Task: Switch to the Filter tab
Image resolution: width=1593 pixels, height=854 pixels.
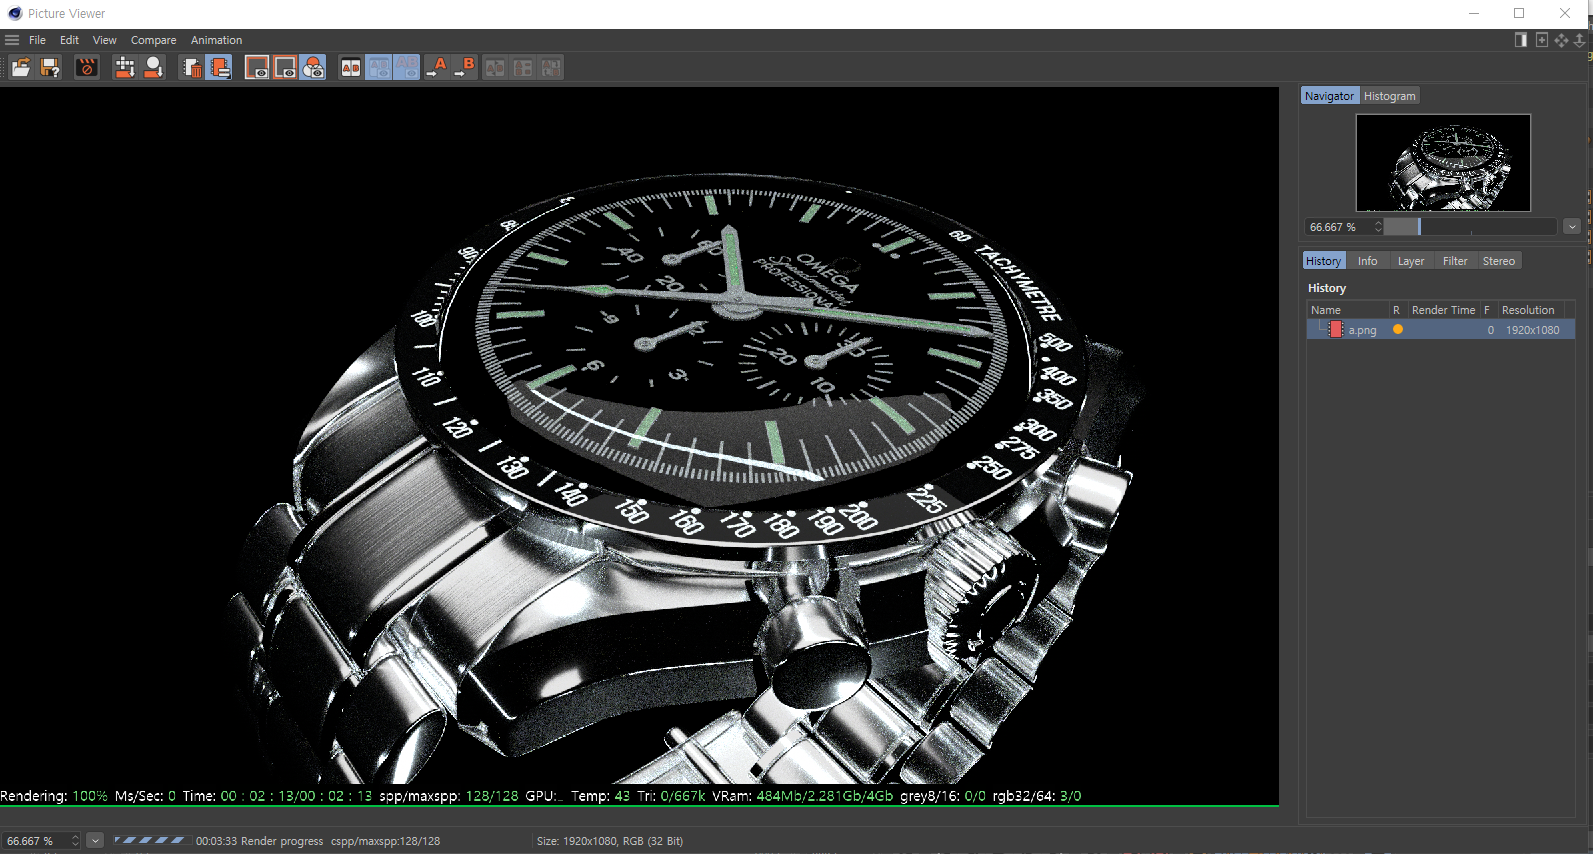Action: (x=1455, y=261)
